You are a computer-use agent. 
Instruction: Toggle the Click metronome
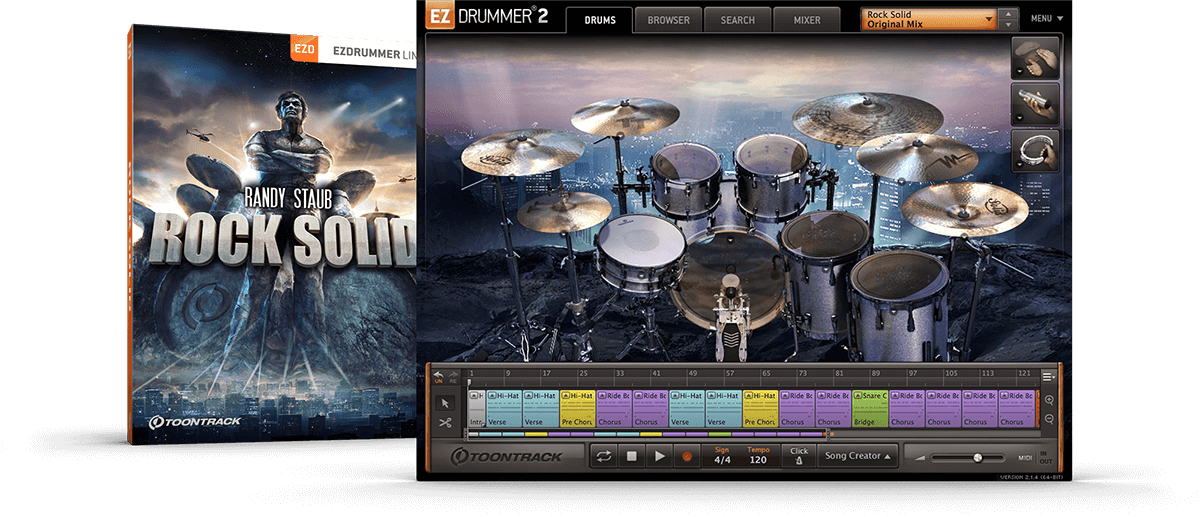click(798, 456)
